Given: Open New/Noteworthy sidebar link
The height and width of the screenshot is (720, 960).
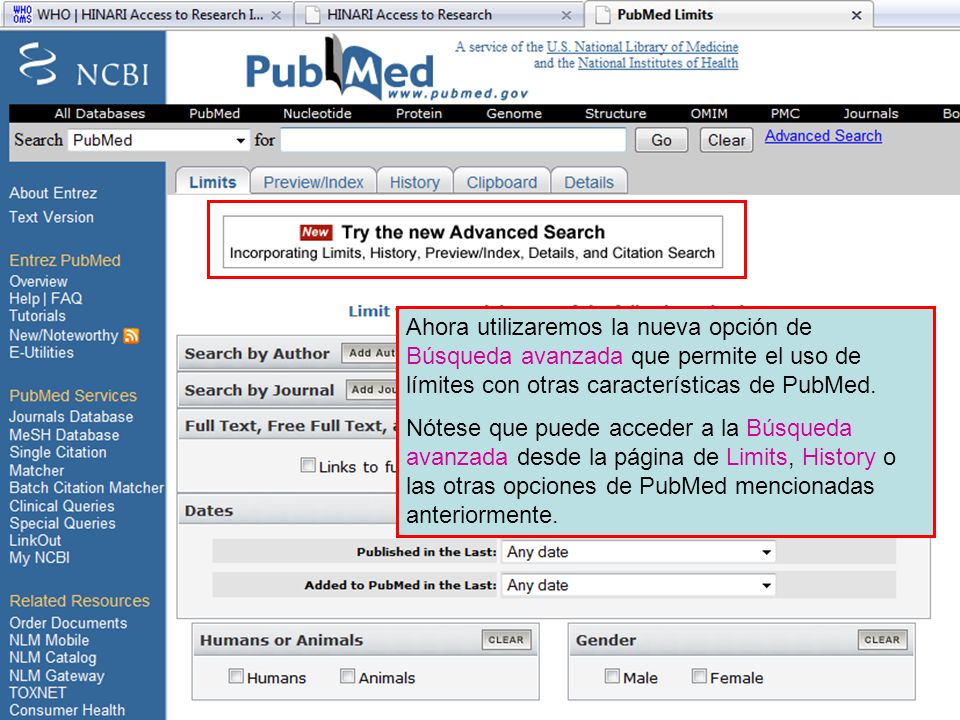Looking at the screenshot, I should (x=63, y=335).
